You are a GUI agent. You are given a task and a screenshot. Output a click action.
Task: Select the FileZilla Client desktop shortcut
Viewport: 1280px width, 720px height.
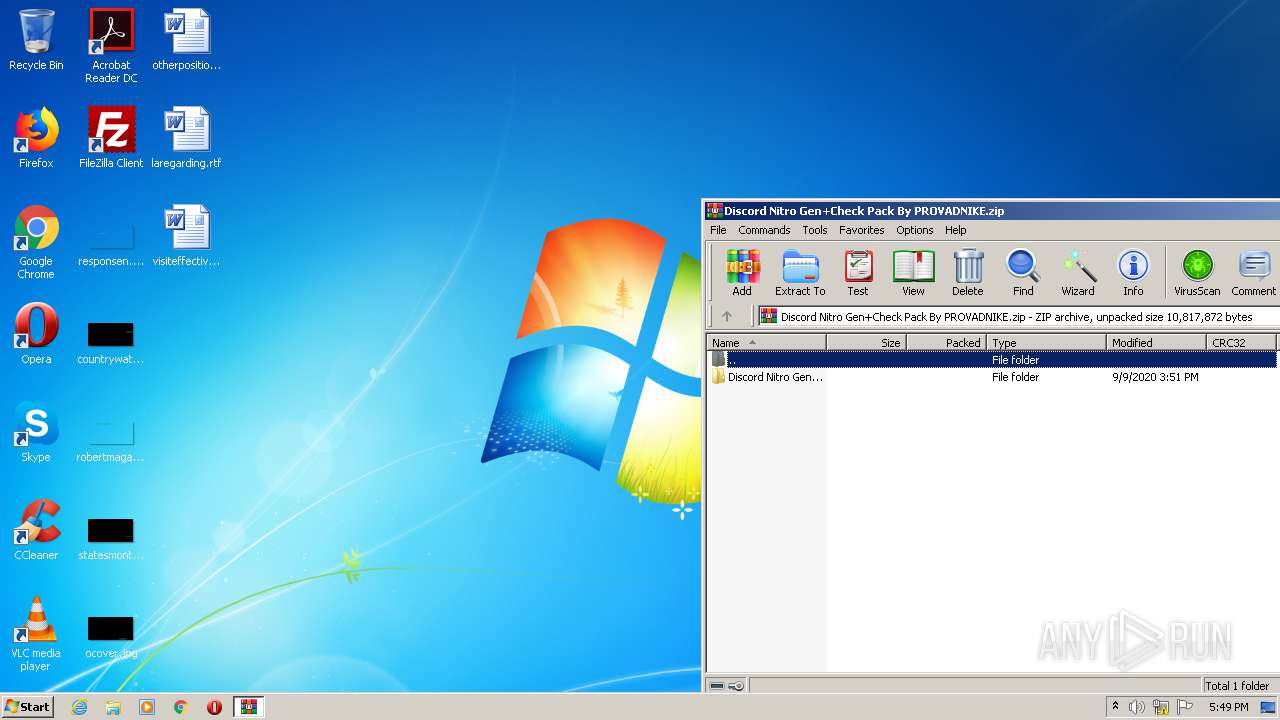click(x=111, y=138)
